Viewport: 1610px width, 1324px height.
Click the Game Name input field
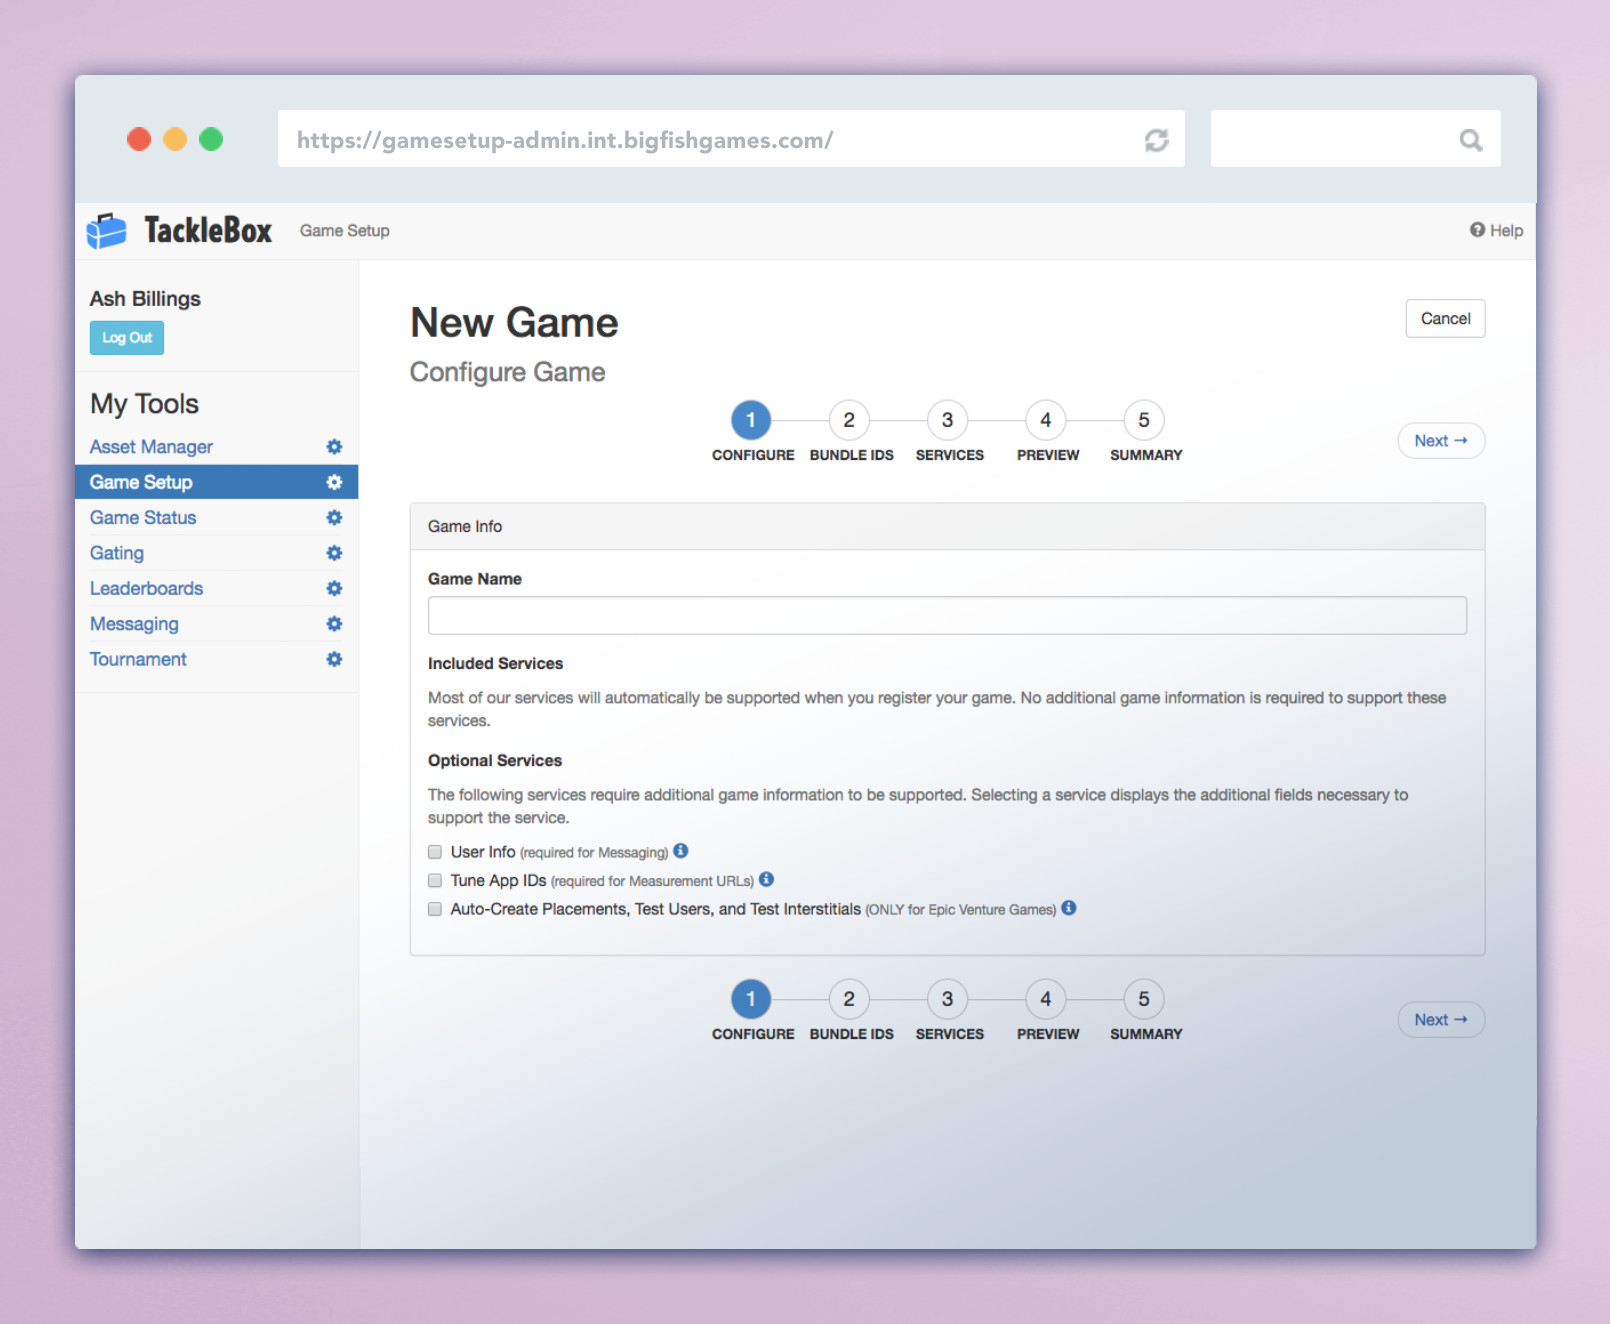pos(947,616)
